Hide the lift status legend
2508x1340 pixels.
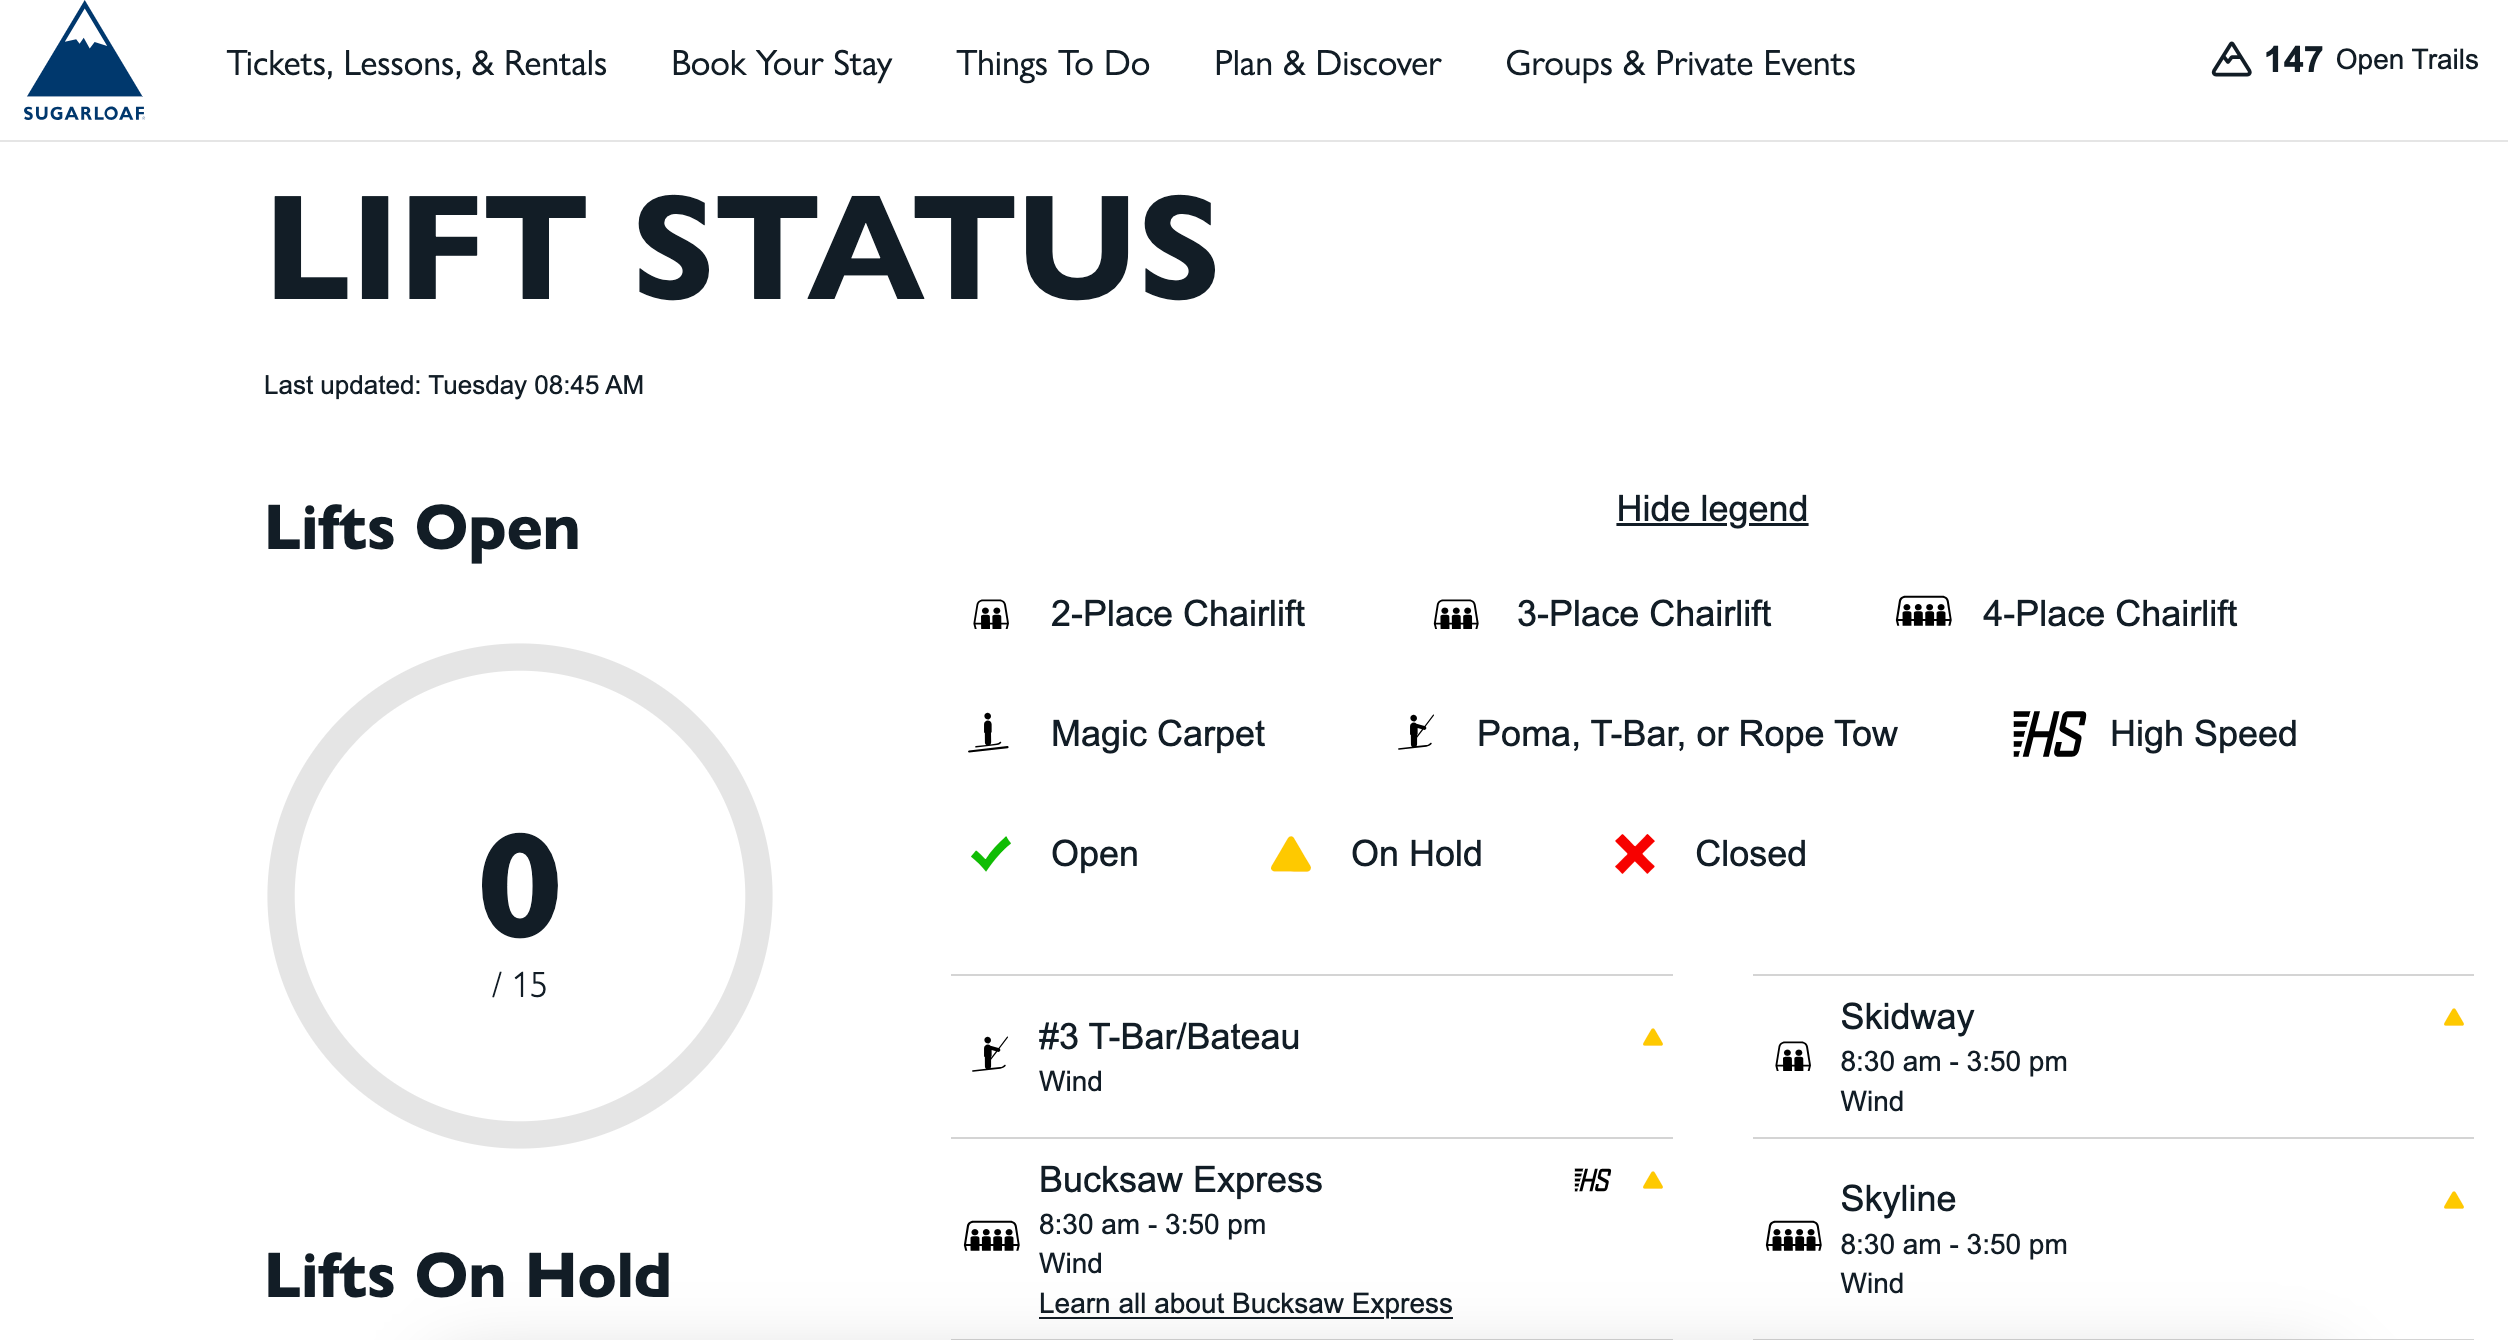(1711, 509)
